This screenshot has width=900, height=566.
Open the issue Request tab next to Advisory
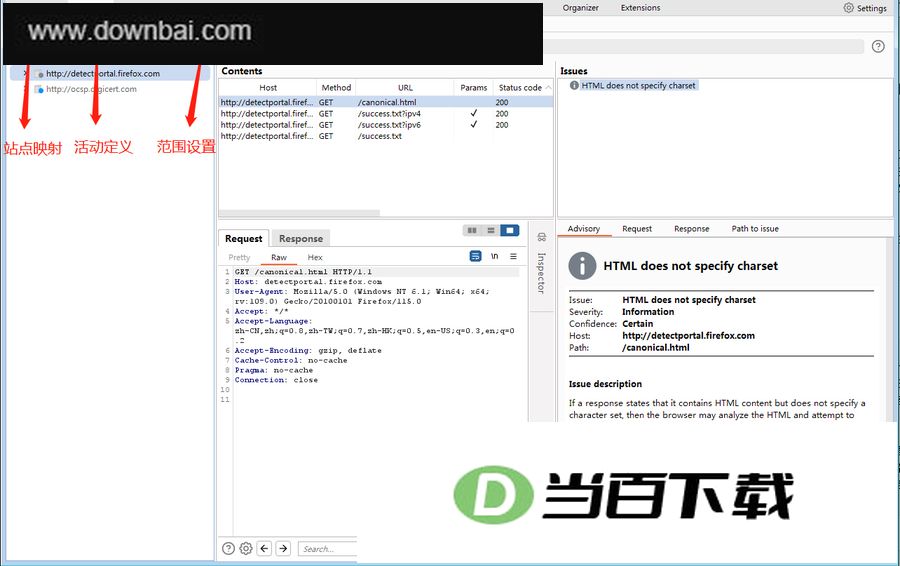pos(637,228)
